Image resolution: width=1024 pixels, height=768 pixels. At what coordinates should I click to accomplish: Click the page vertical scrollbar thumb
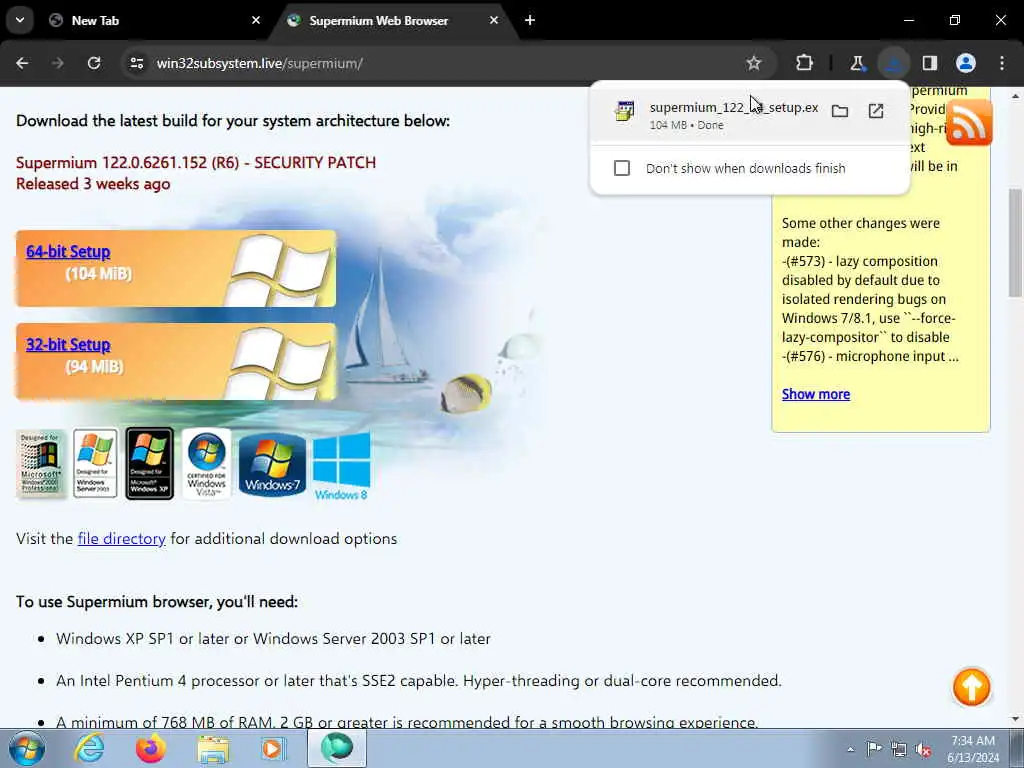[1016, 242]
